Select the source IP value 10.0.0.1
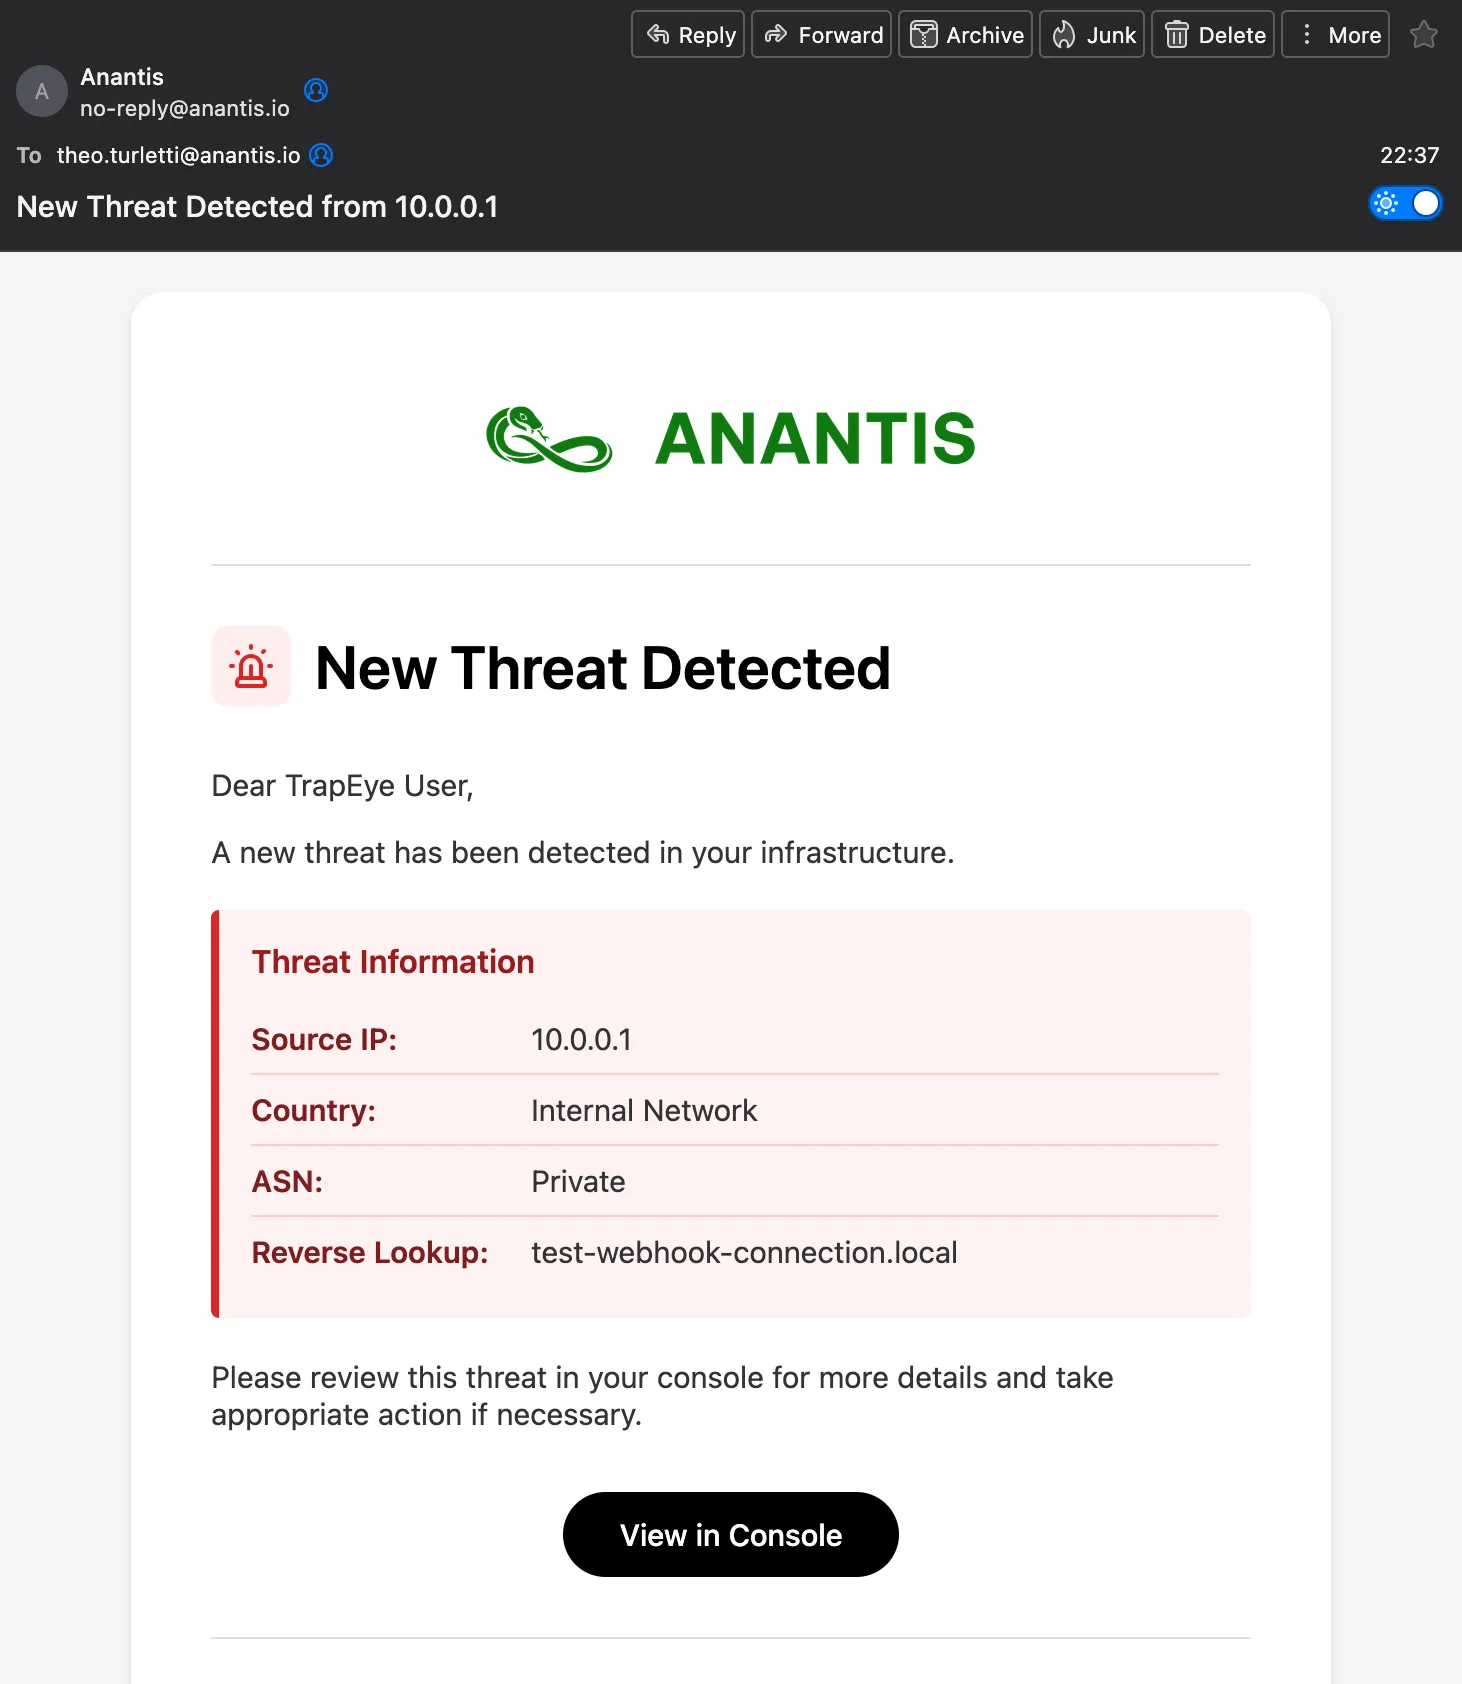The height and width of the screenshot is (1684, 1462). point(581,1040)
